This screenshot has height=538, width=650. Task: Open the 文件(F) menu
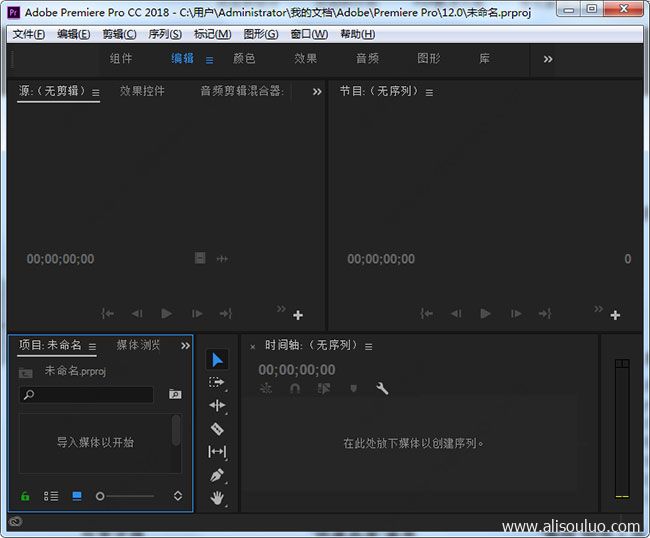[29, 34]
